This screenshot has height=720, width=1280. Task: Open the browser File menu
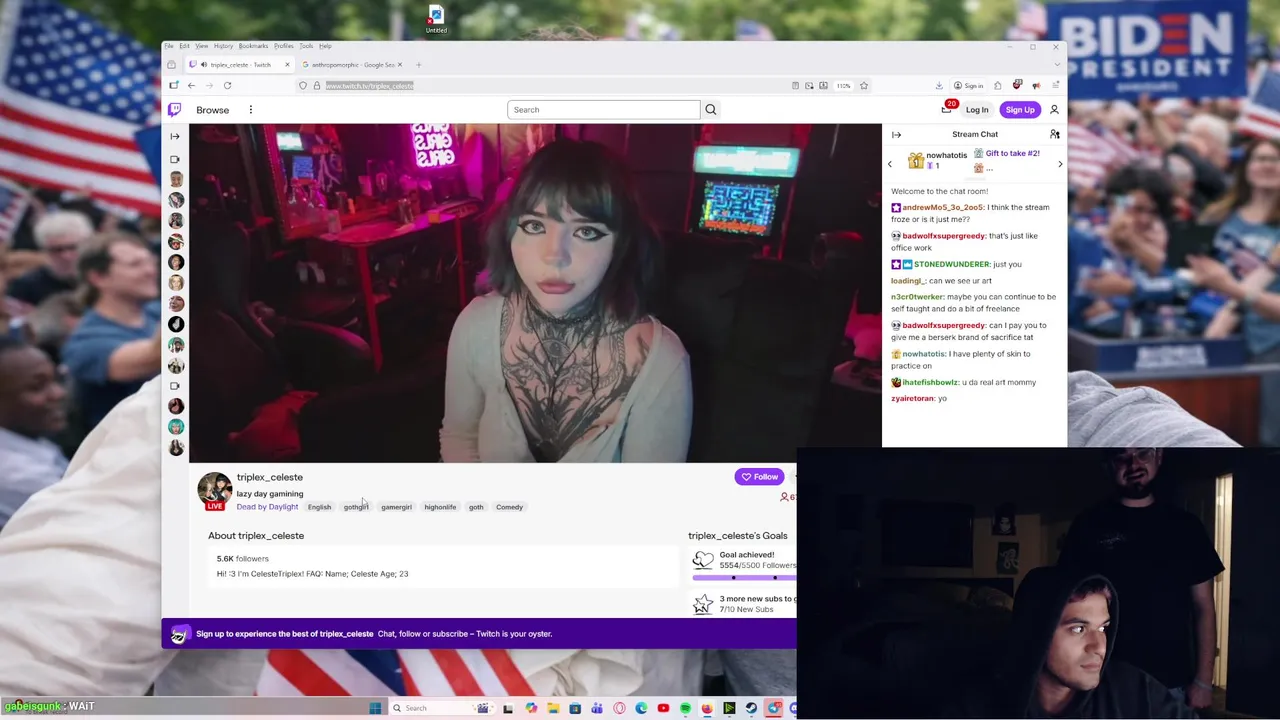tap(169, 46)
